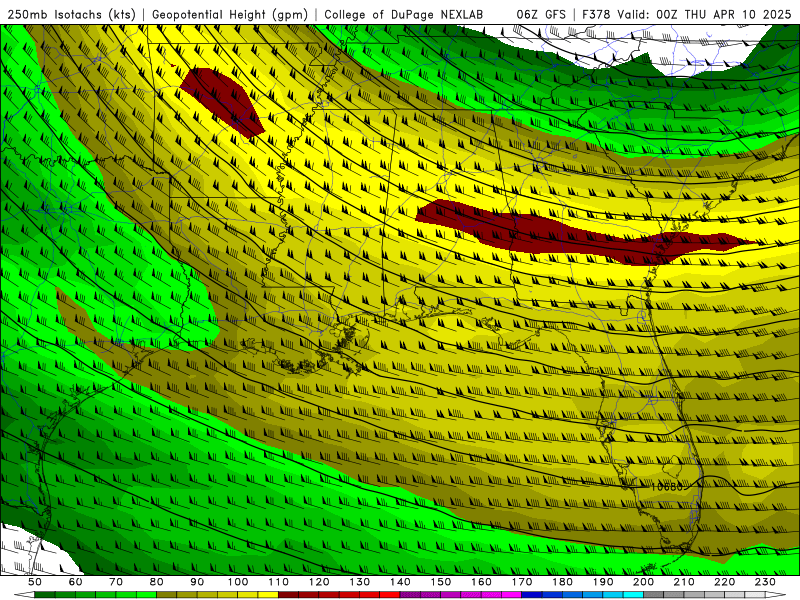Pick the dark red swatch right of the 110 label
The image size is (800, 600).
click(x=288, y=595)
